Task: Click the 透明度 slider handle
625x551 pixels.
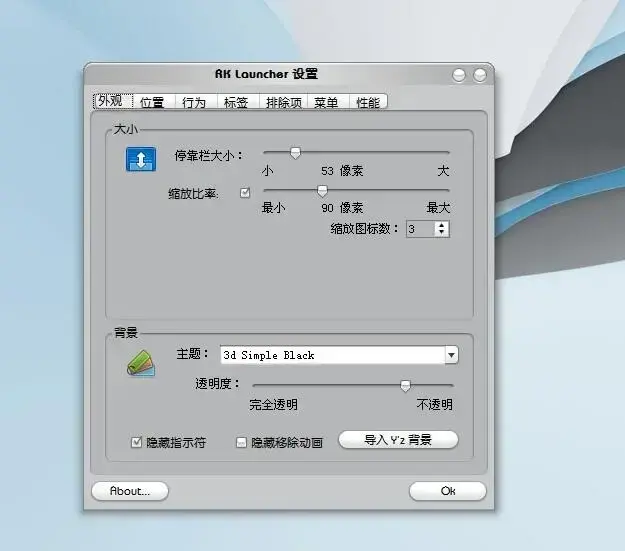Action: (x=405, y=386)
